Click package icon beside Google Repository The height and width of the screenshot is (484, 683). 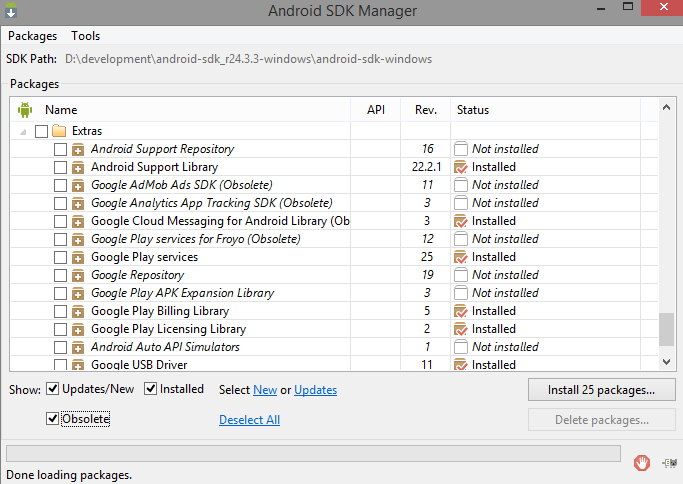tap(78, 275)
